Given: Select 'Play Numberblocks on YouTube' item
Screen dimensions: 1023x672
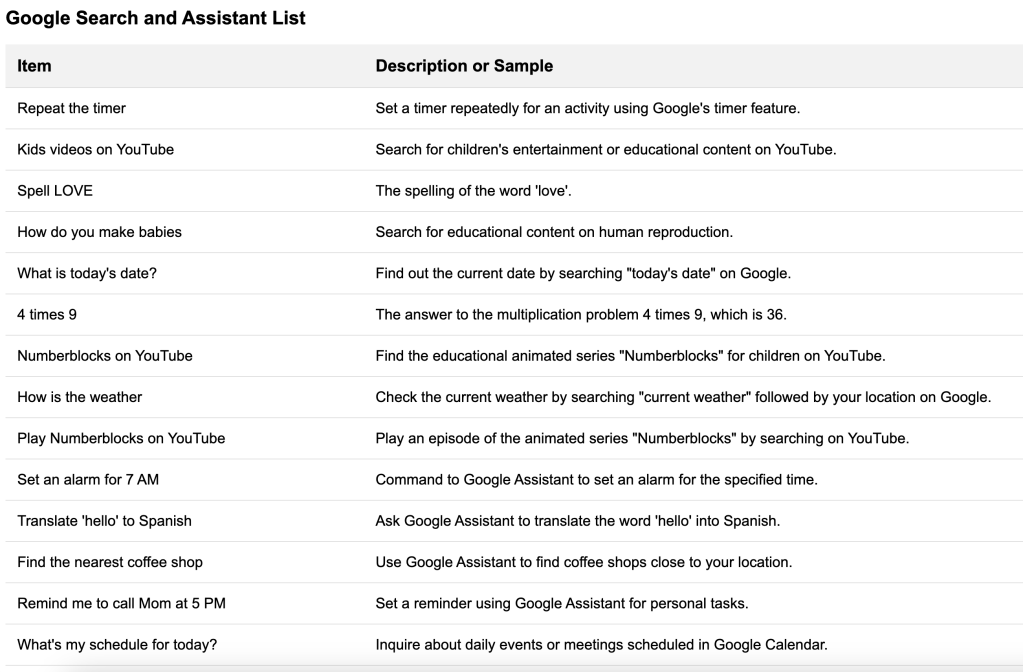Looking at the screenshot, I should click(x=121, y=438).
